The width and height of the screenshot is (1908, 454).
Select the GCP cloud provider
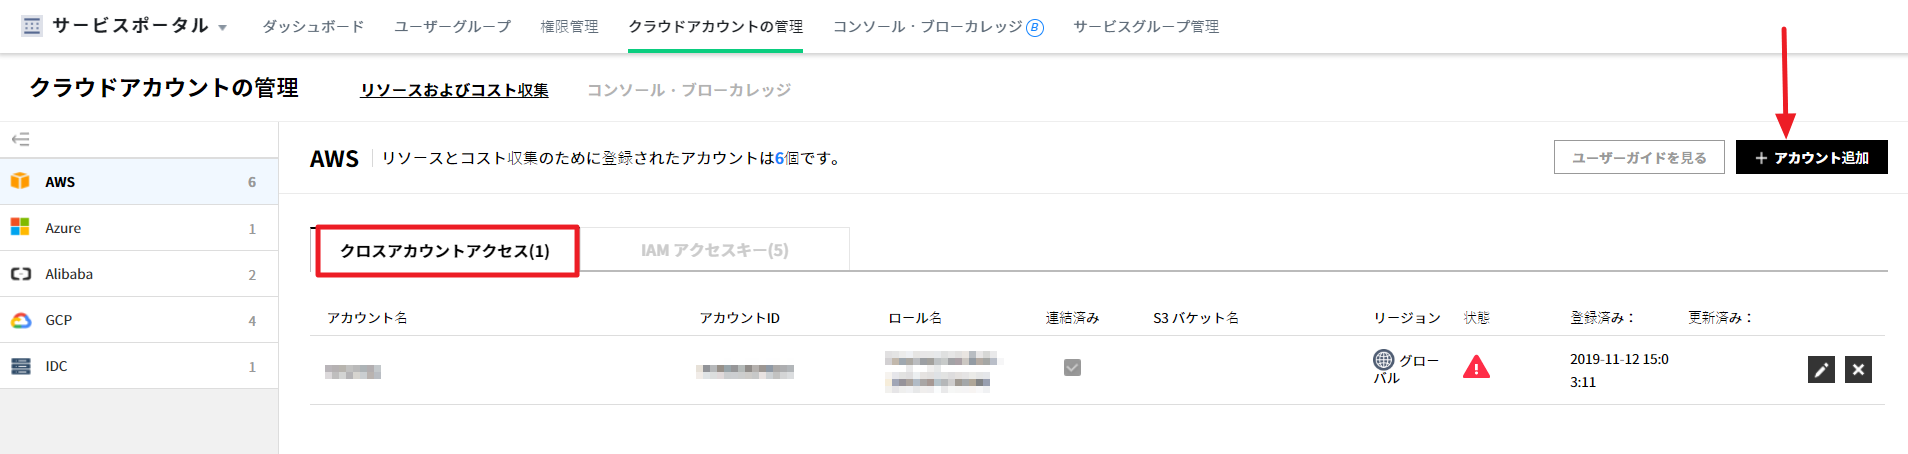59,320
